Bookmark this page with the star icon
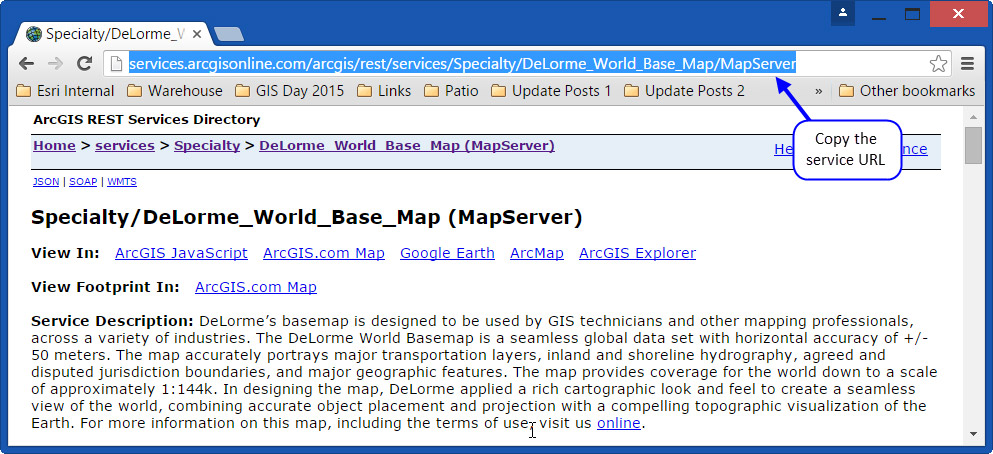Viewport: 993px width, 454px height. pyautogui.click(x=938, y=63)
